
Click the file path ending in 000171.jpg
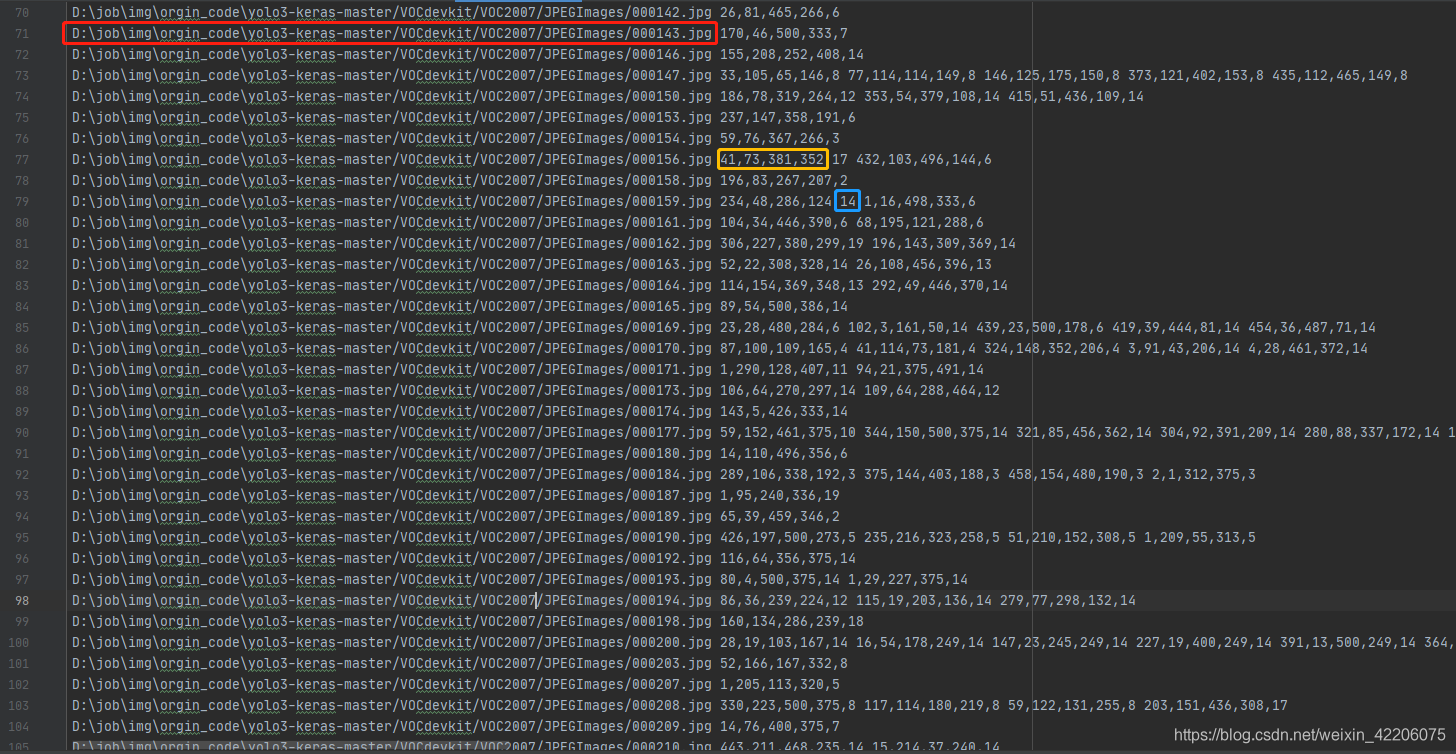click(392, 370)
